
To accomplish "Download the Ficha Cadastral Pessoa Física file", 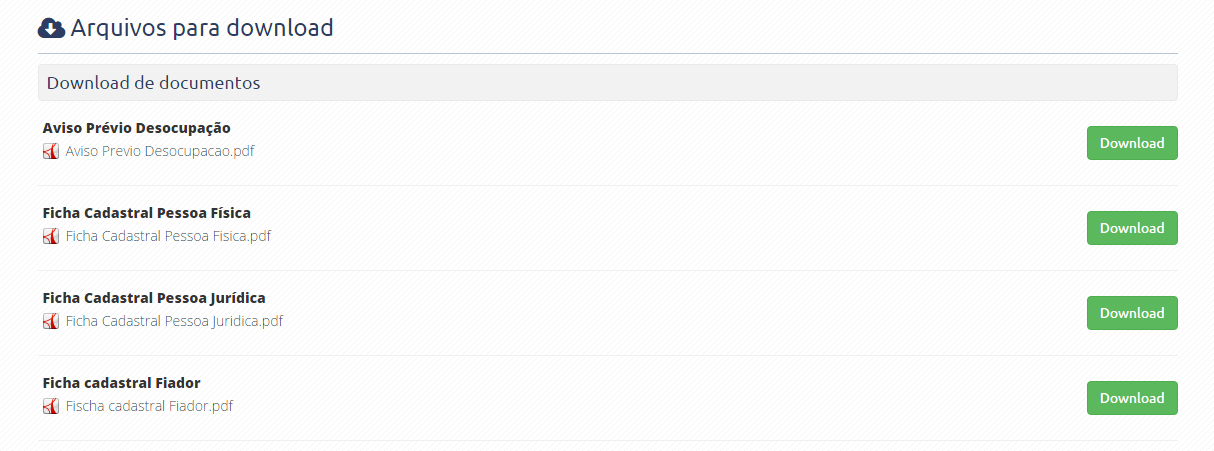I will coord(1131,228).
